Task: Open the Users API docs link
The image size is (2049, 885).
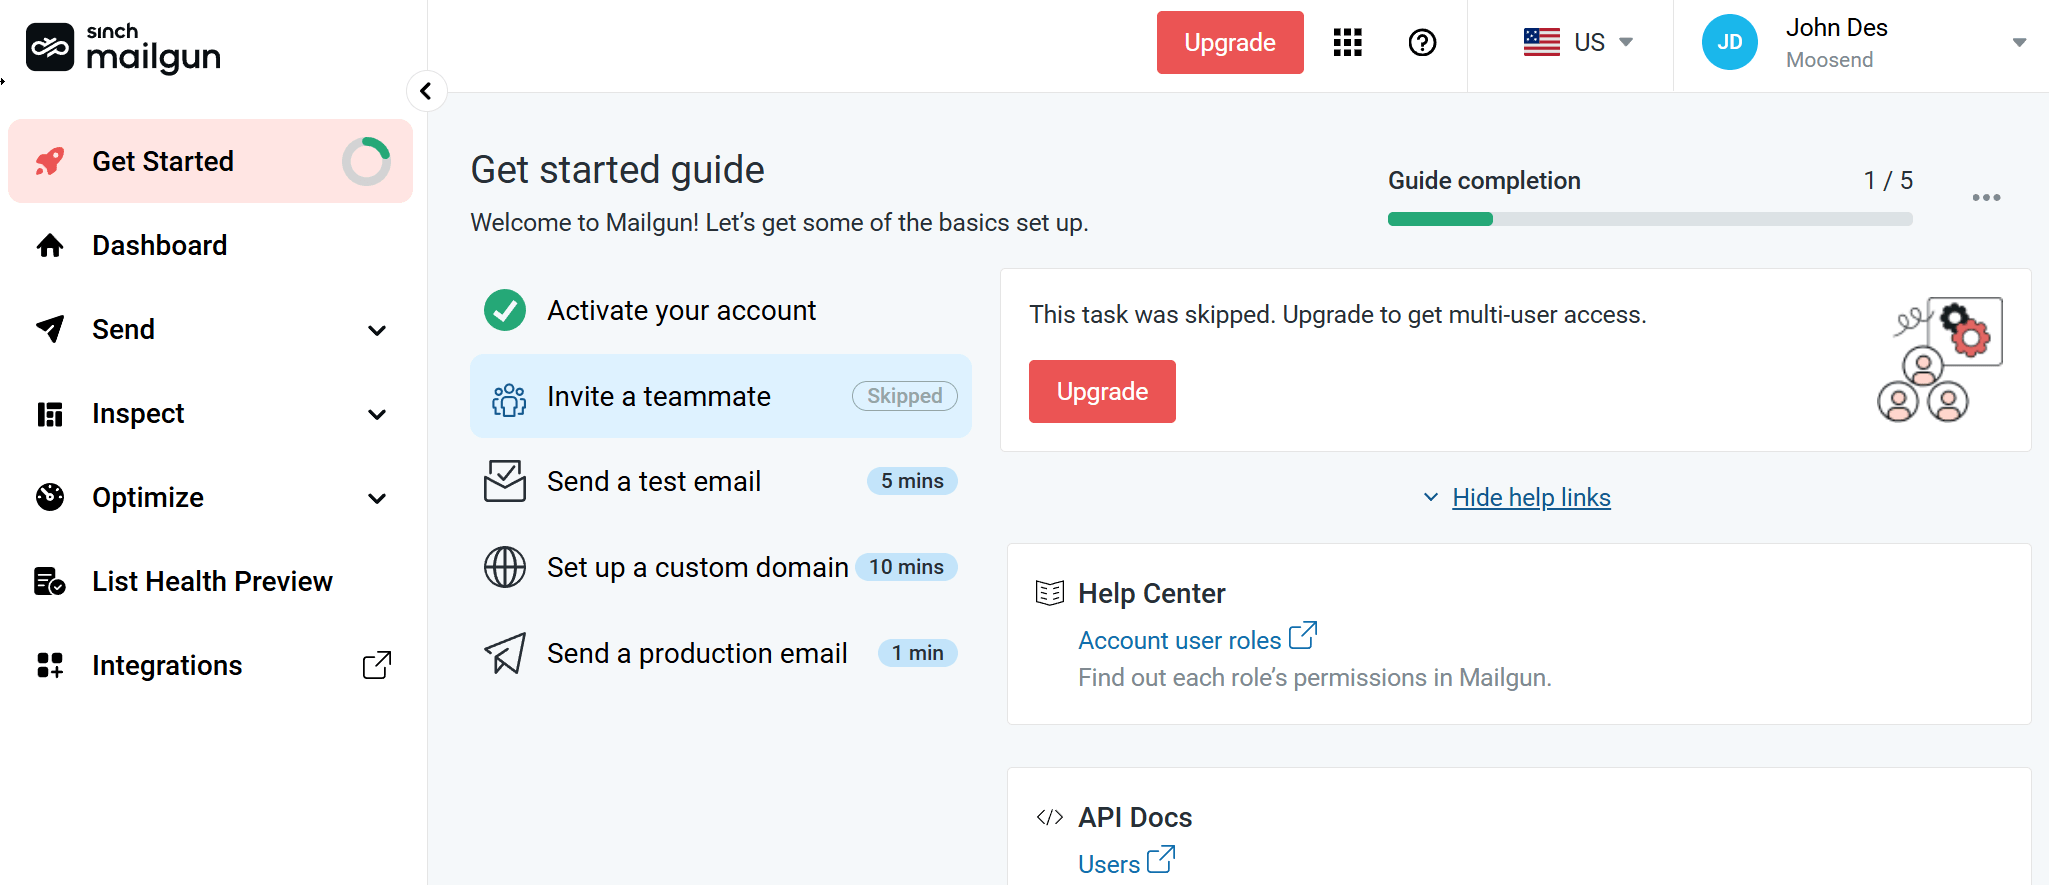Action: pyautogui.click(x=1109, y=864)
